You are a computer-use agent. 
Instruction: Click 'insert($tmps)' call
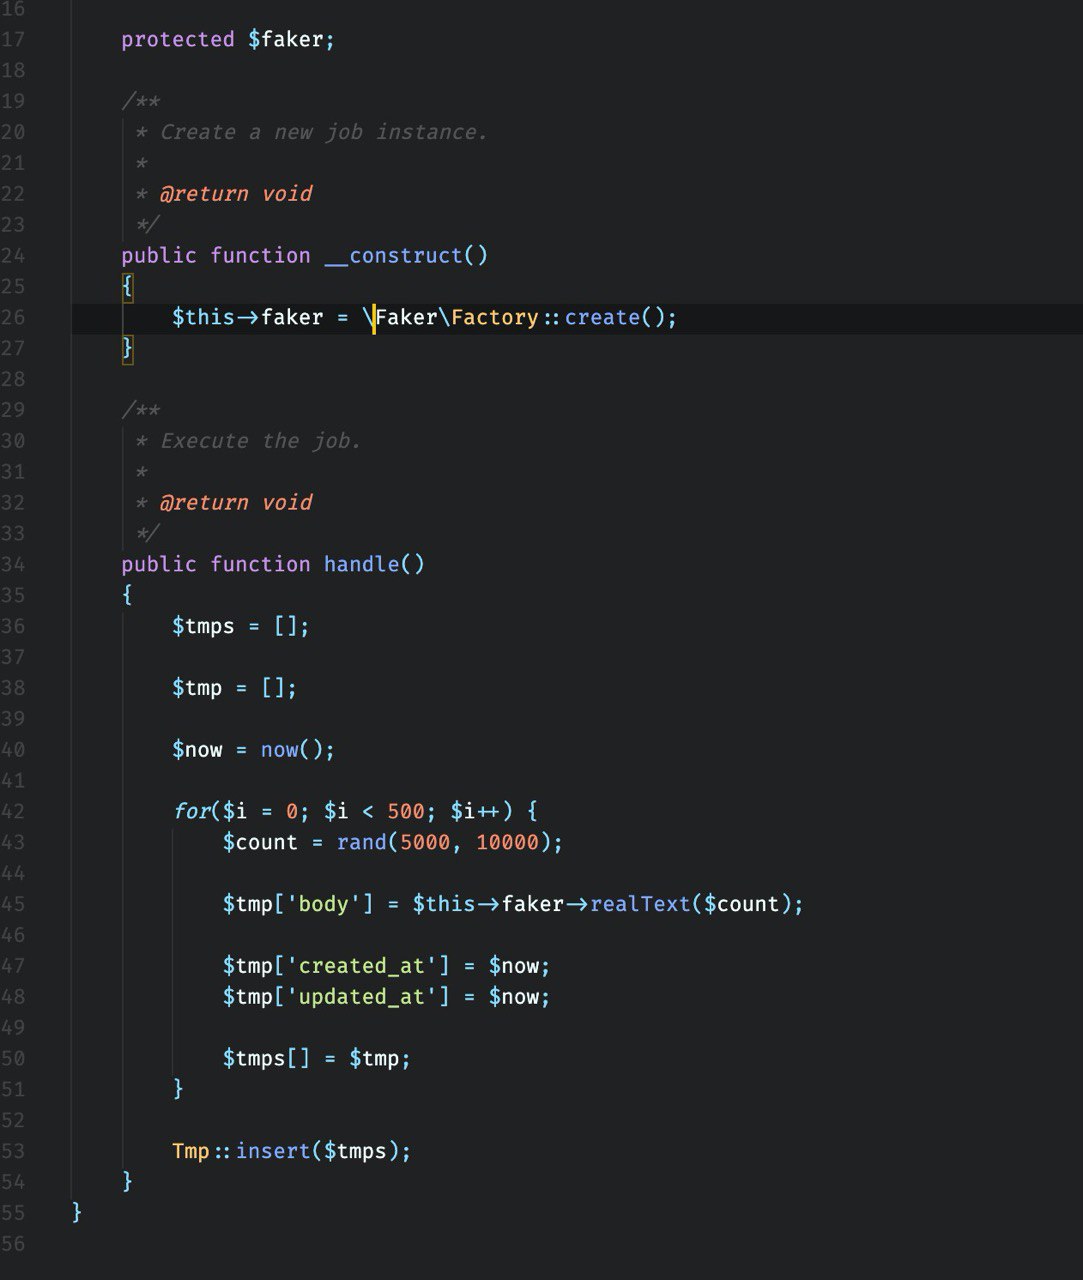click(317, 1151)
